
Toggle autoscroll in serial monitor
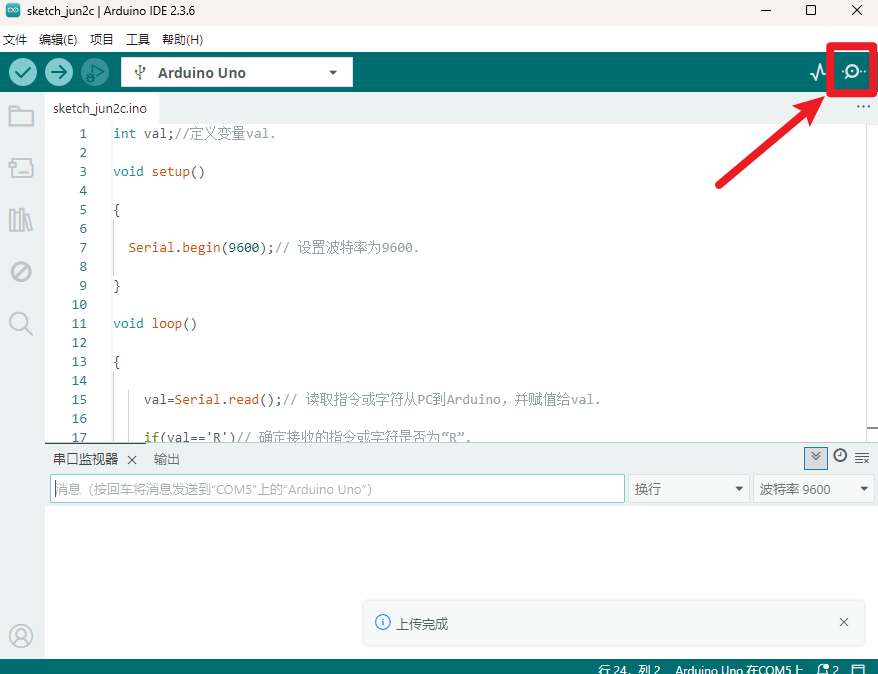[x=816, y=458]
